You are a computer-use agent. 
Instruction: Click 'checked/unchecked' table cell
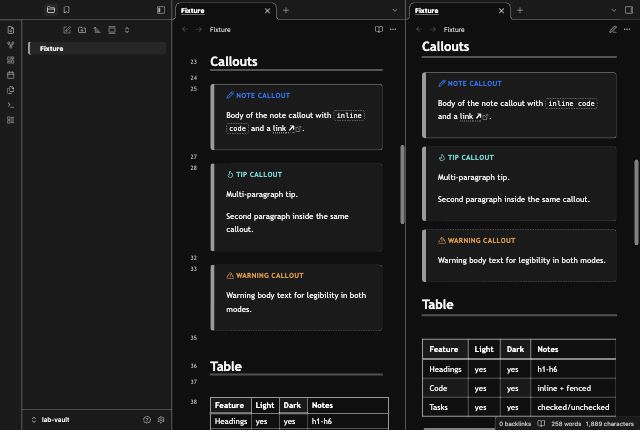coord(573,407)
